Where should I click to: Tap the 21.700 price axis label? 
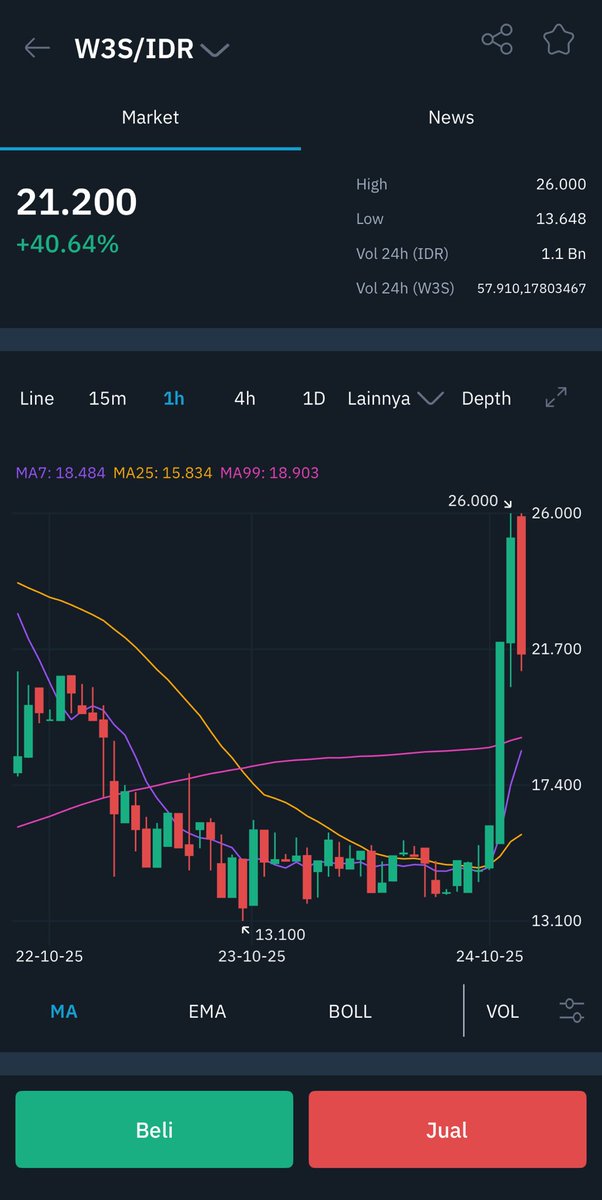557,648
